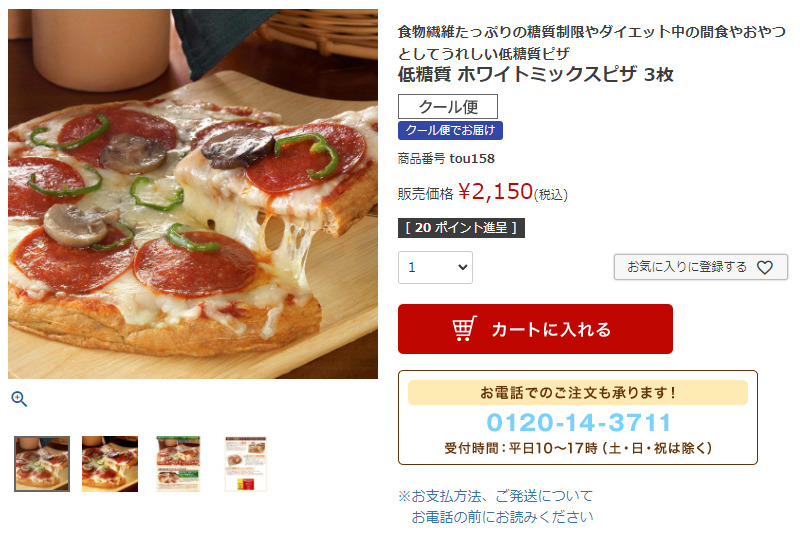Click the お電話の前にお読みください link text
800x535 pixels.
[502, 517]
